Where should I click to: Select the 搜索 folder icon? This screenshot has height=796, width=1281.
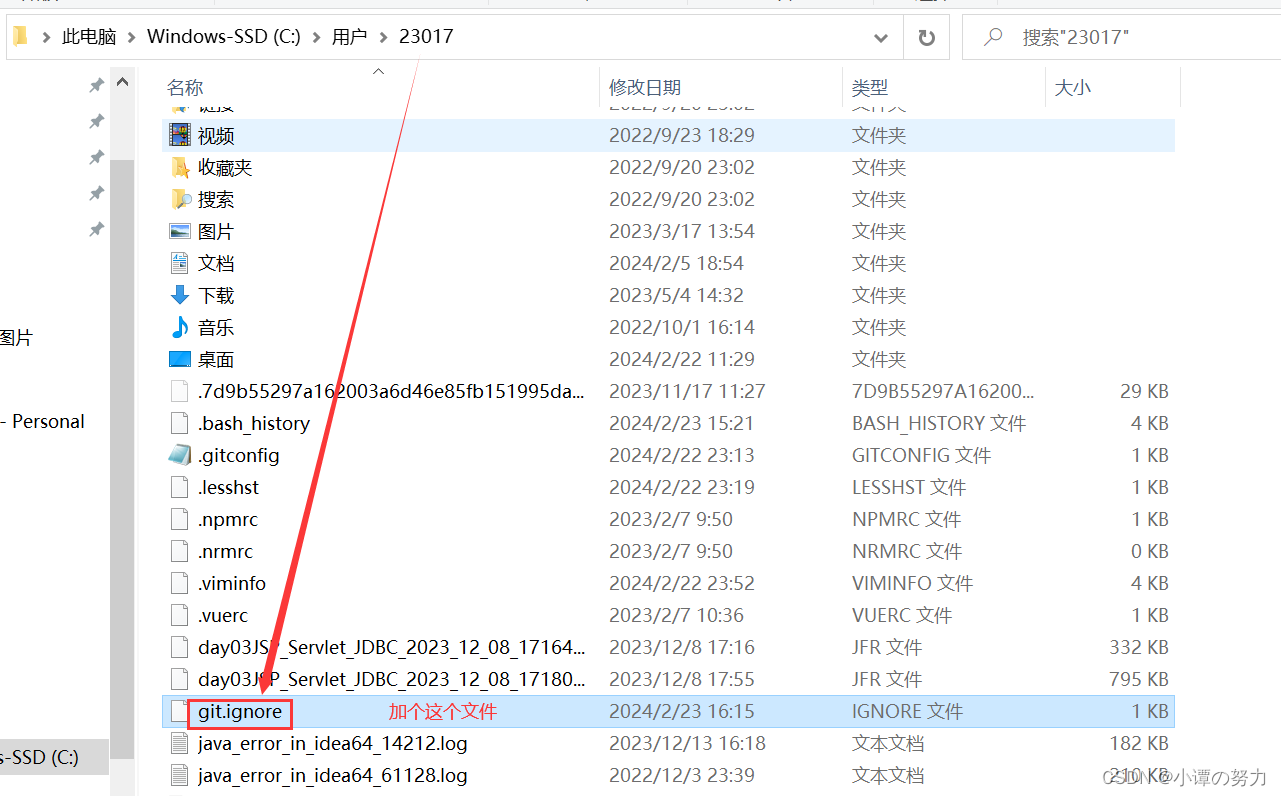(180, 199)
